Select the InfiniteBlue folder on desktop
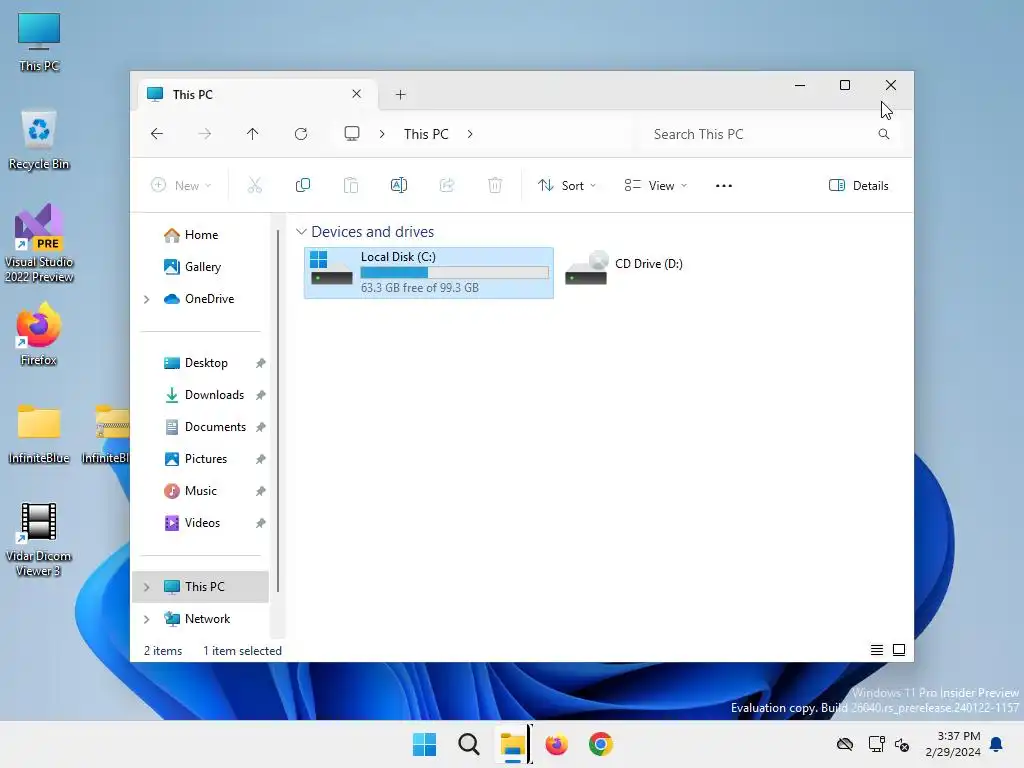Screen dimensions: 1024x768 [x=39, y=434]
